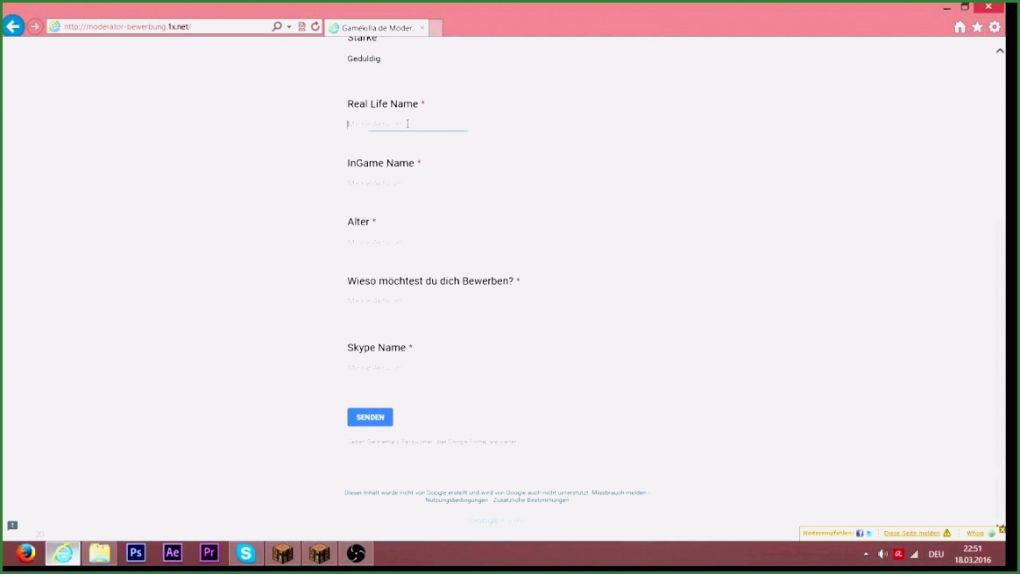Image resolution: width=1020 pixels, height=574 pixels.
Task: Launch Photoshop from the taskbar
Action: pos(136,553)
